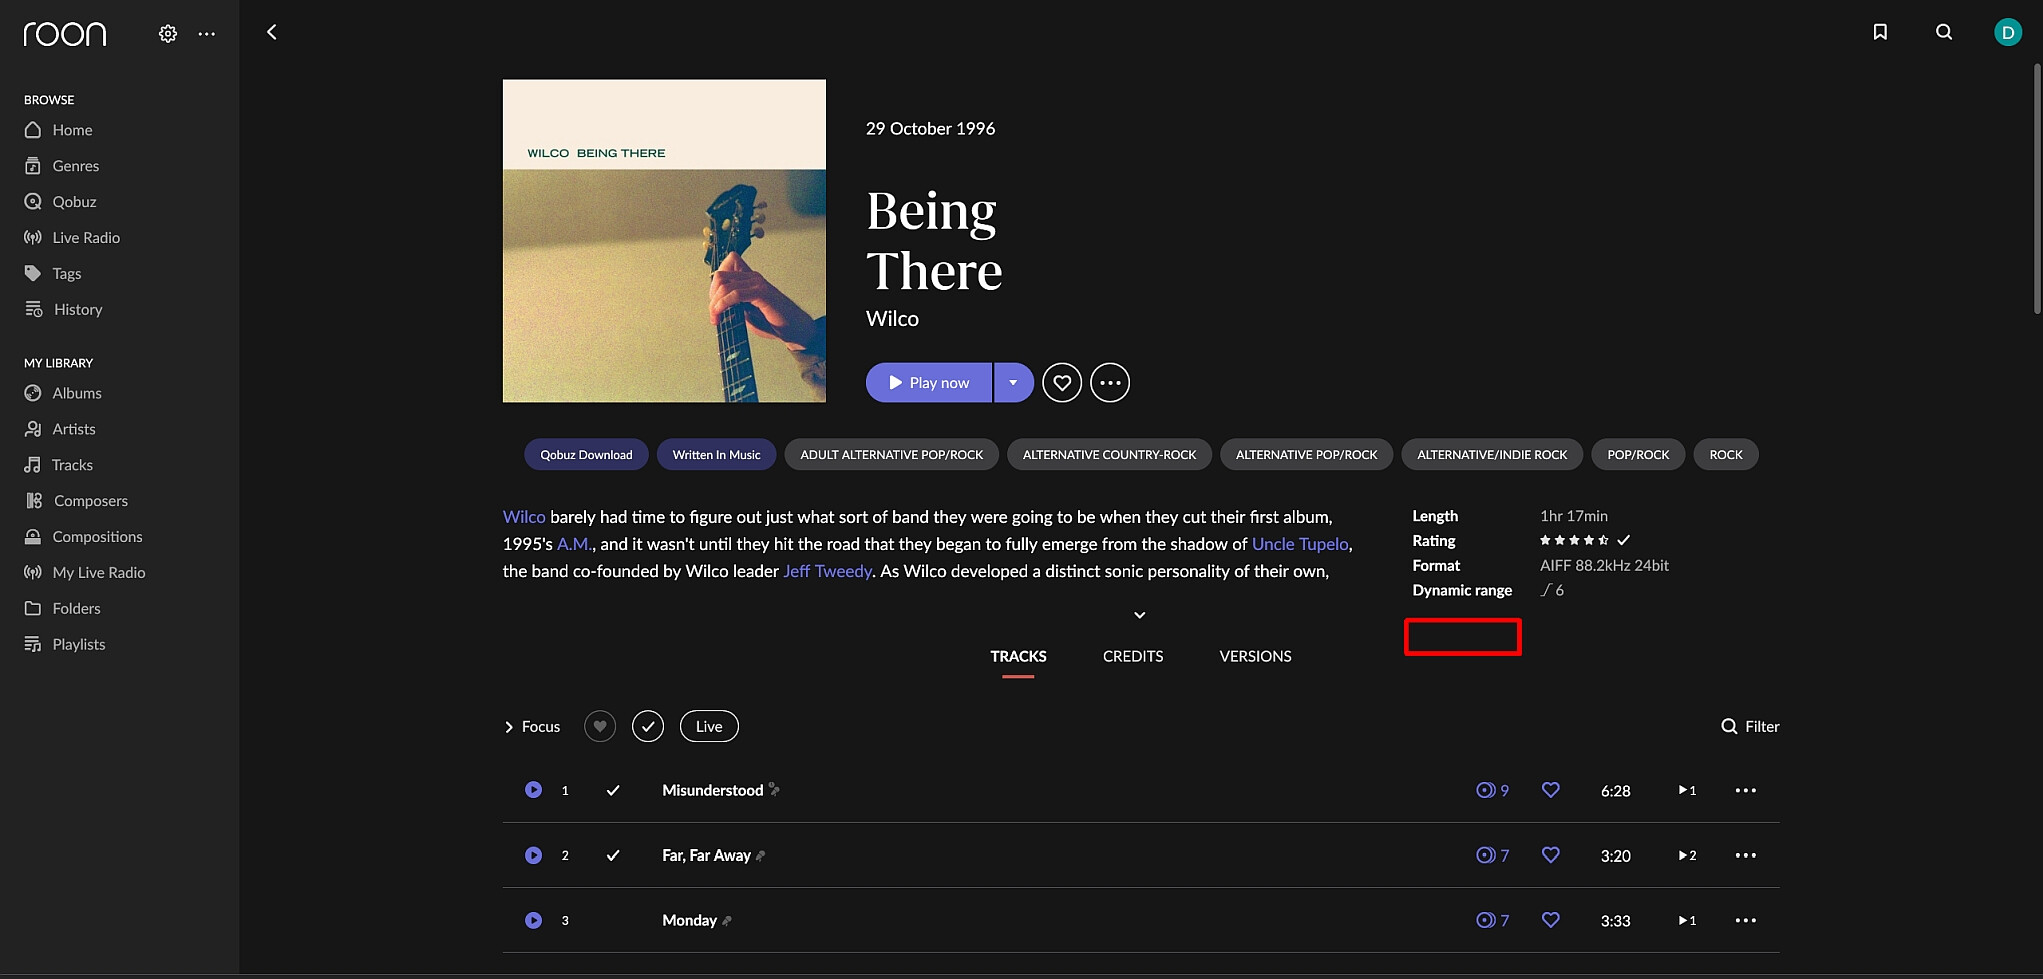Screen dimensions: 2043x979
Task: Open the Play now dropdown arrow
Action: [x=1013, y=383]
